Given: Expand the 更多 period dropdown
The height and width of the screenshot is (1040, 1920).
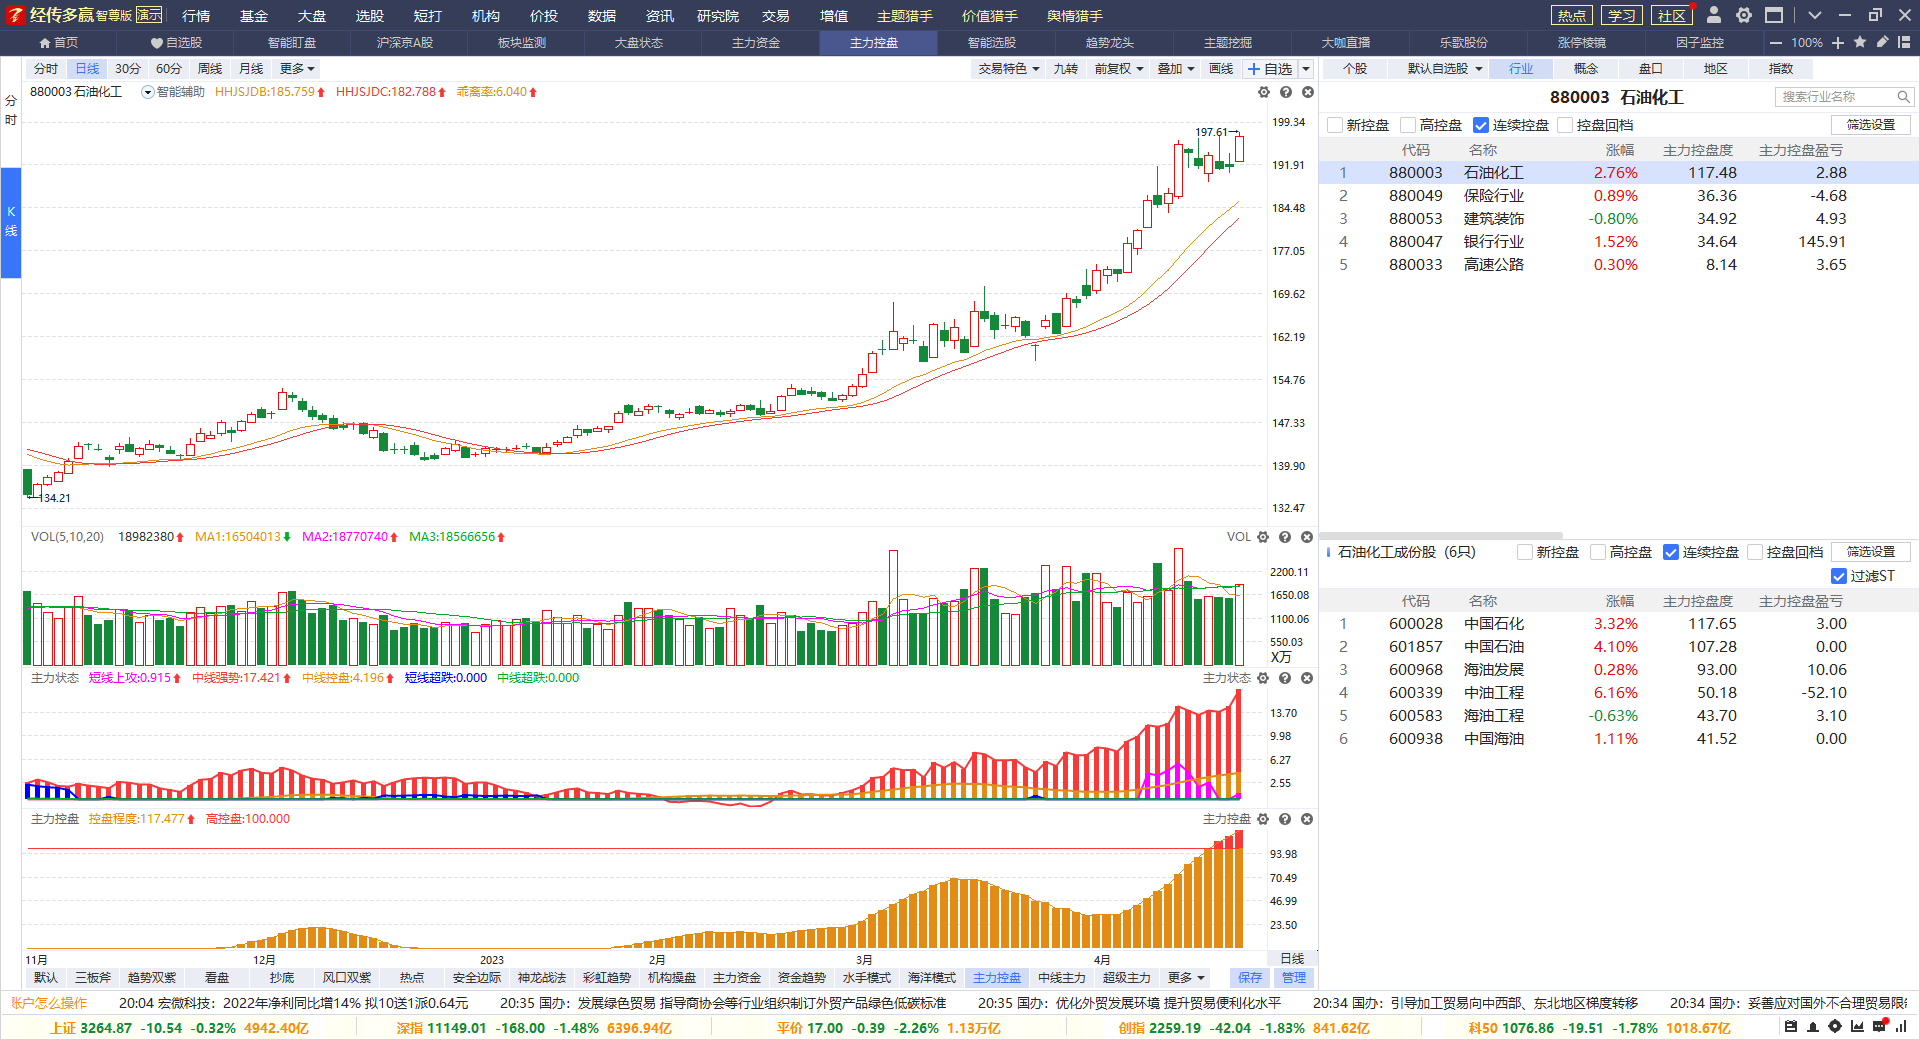Looking at the screenshot, I should [x=297, y=69].
